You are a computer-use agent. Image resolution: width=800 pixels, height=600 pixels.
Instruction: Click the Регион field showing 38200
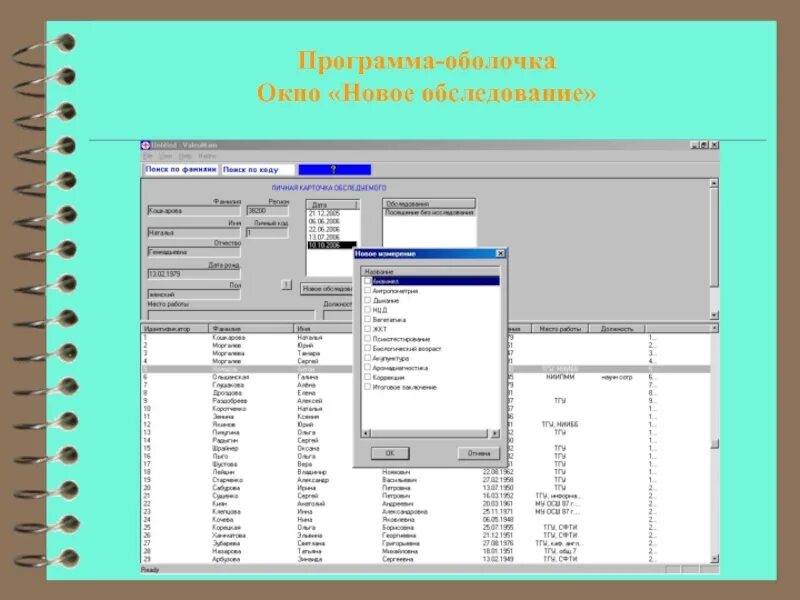[x=267, y=211]
